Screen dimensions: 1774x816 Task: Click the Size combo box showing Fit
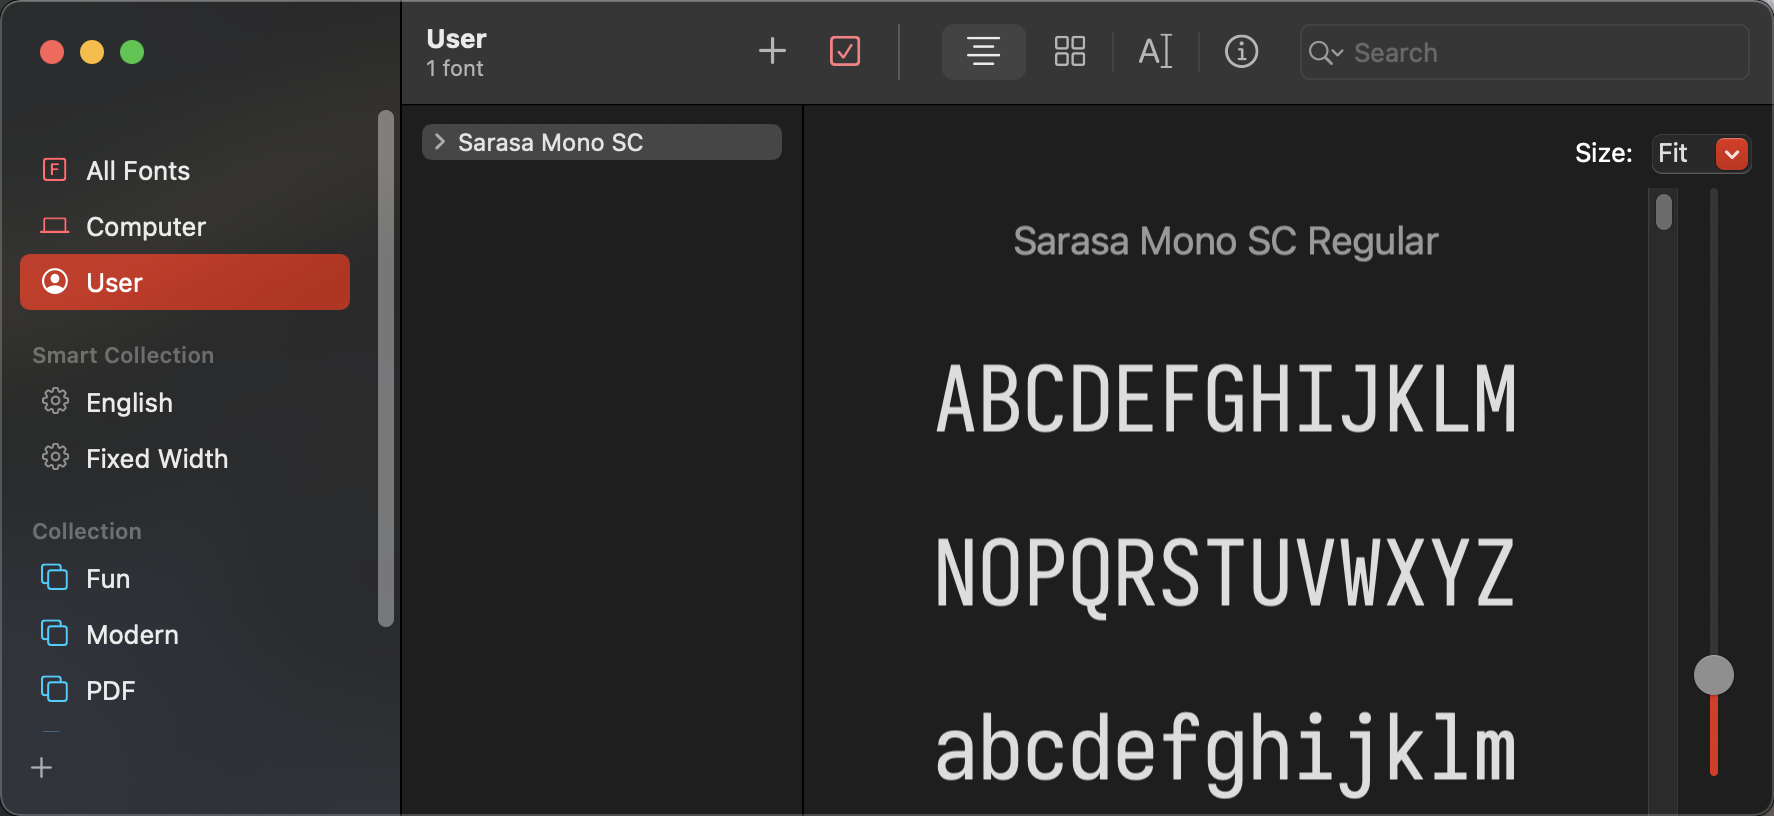pyautogui.click(x=1701, y=153)
